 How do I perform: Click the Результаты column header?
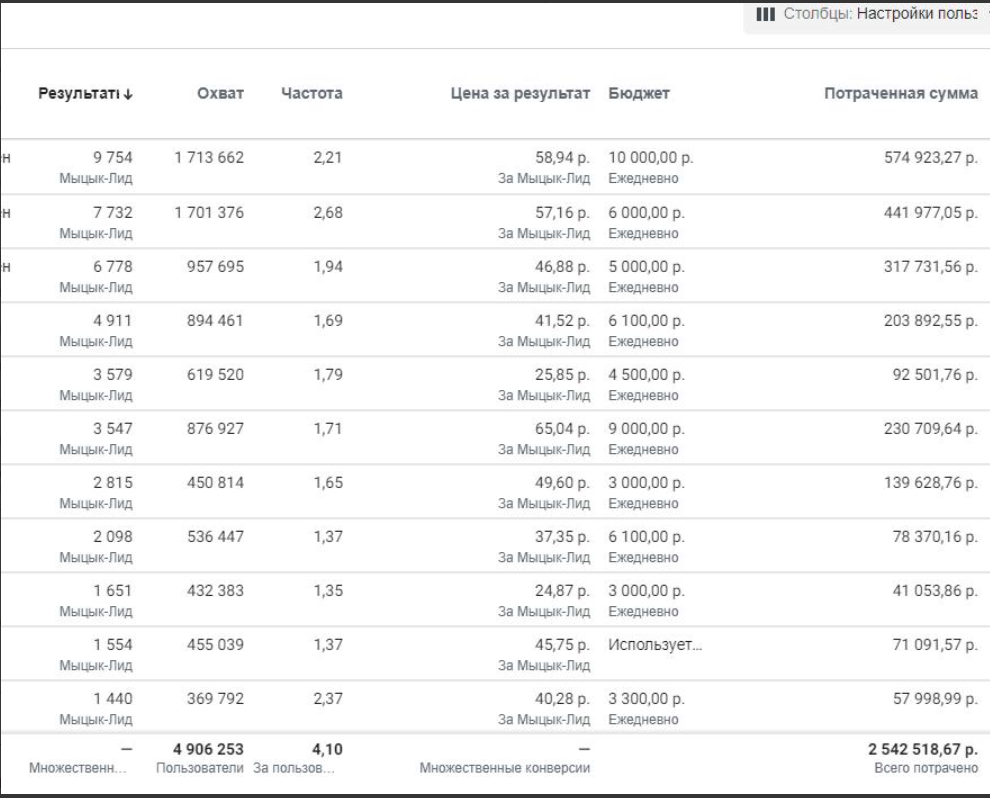click(x=80, y=94)
